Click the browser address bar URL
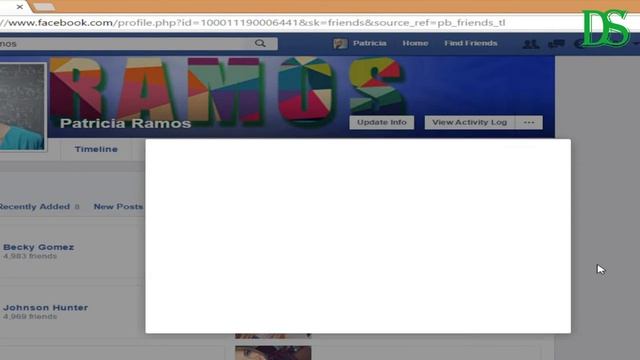The height and width of the screenshot is (360, 640). coord(253,23)
